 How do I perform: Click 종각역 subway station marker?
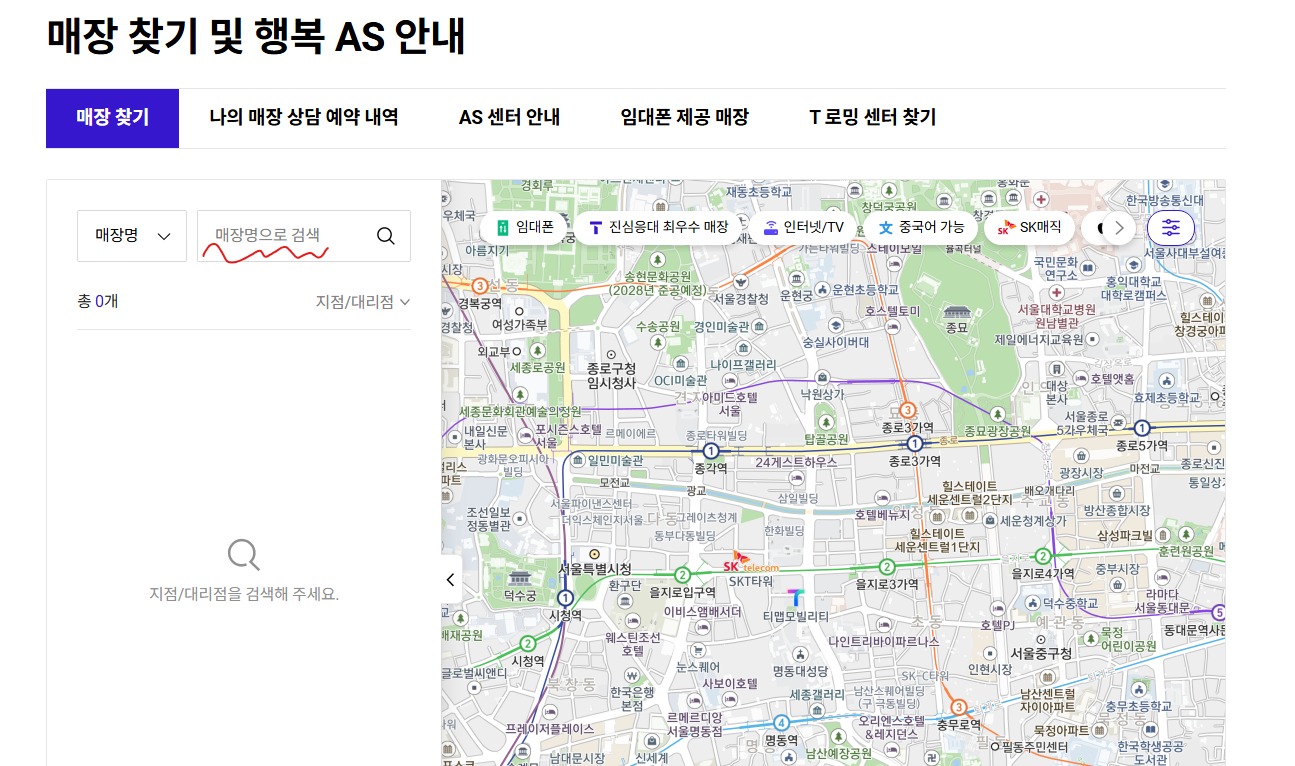click(x=711, y=451)
